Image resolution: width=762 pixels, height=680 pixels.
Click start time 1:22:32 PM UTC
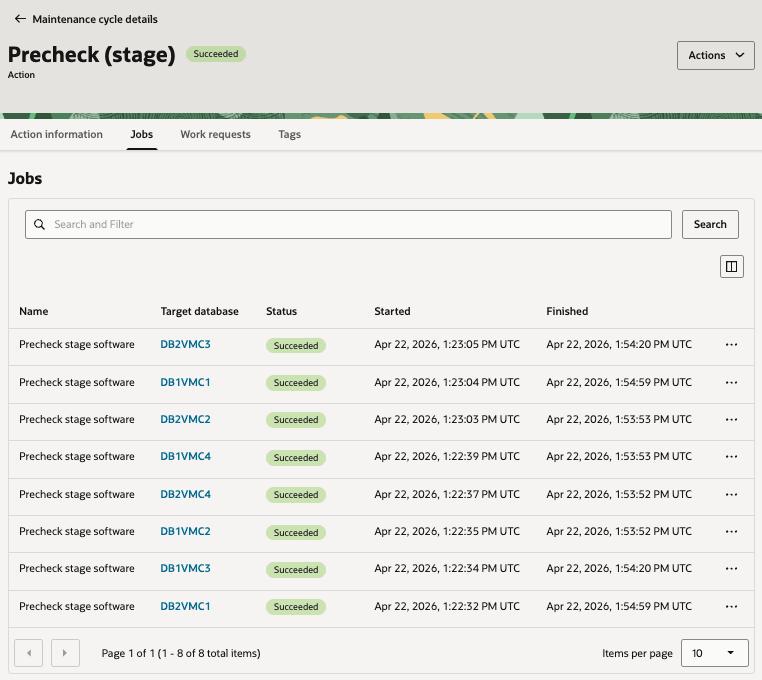(x=447, y=606)
